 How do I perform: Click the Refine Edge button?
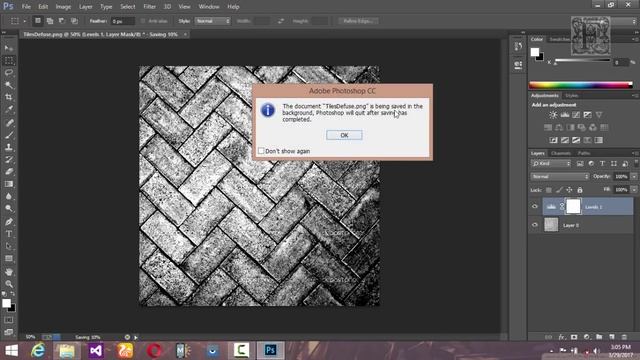click(x=358, y=21)
